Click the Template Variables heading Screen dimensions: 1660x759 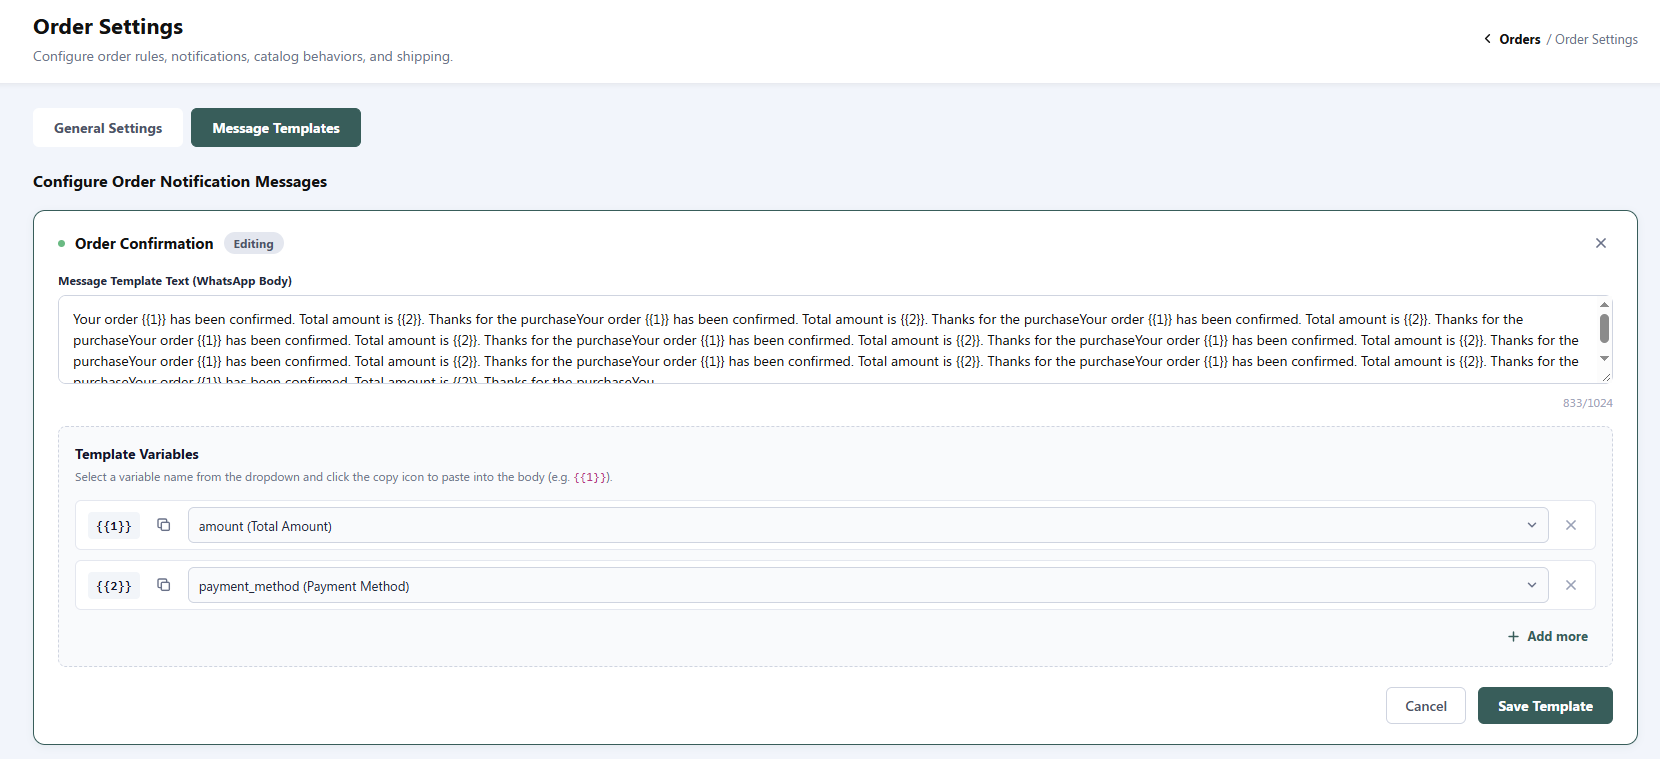tap(137, 454)
